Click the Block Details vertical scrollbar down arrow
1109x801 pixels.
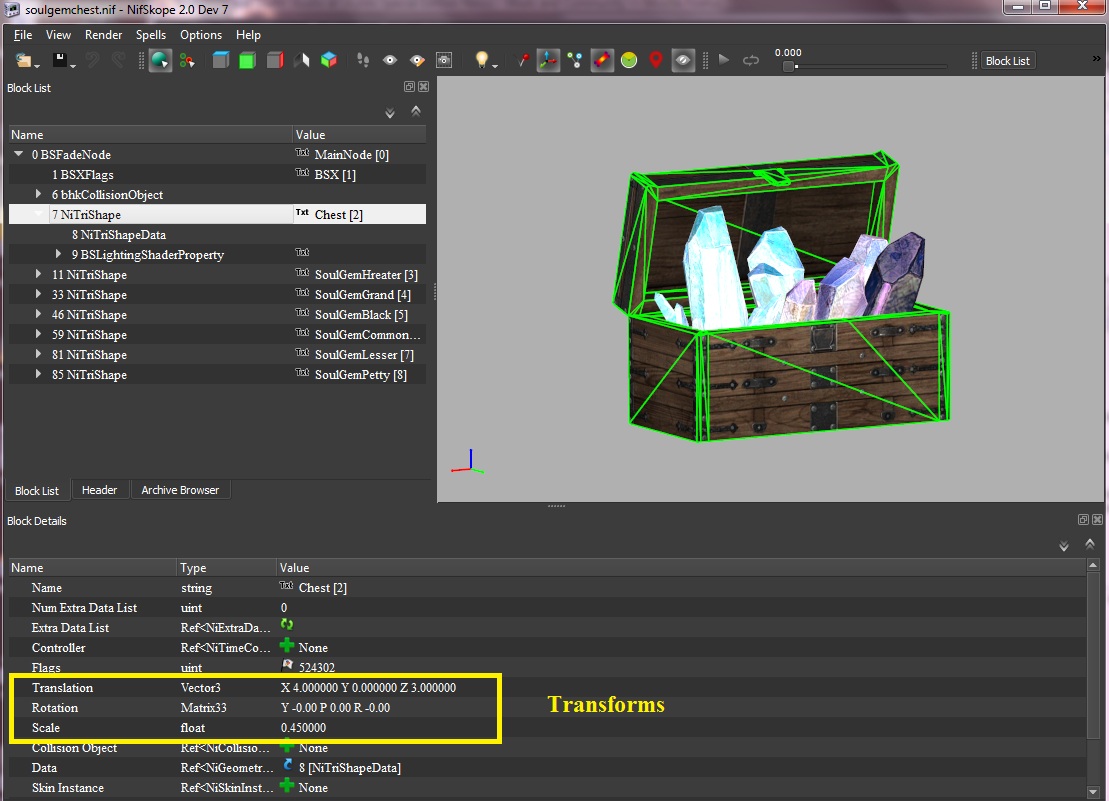1093,792
